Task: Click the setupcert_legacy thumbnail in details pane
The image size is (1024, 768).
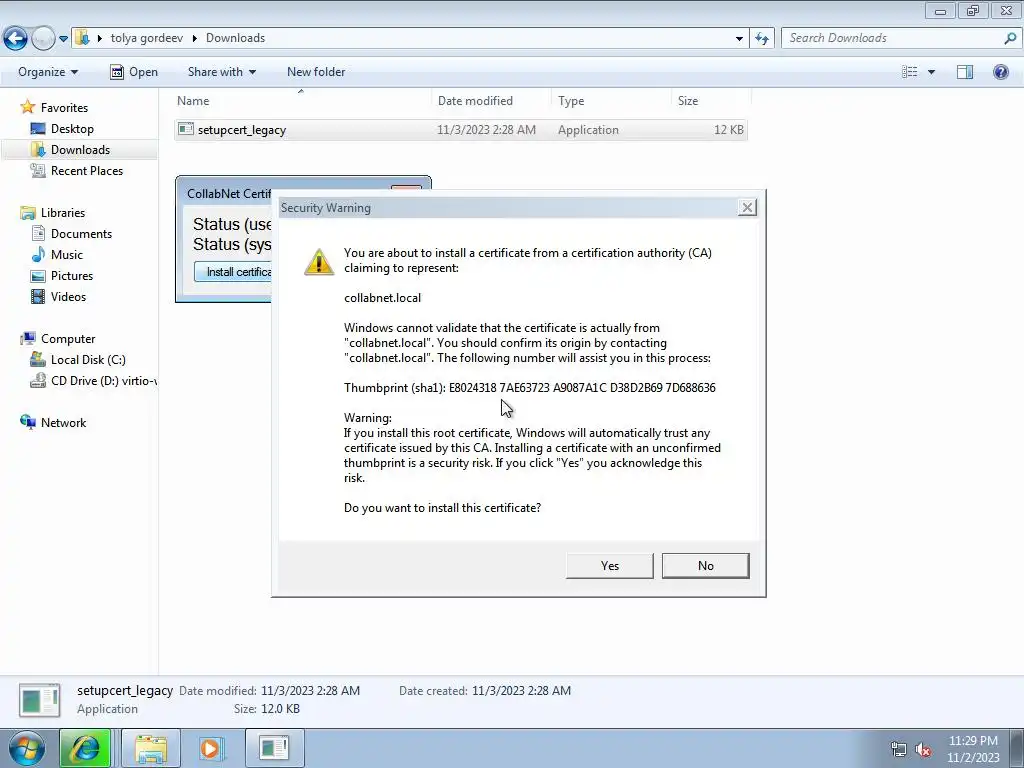Action: tap(40, 700)
